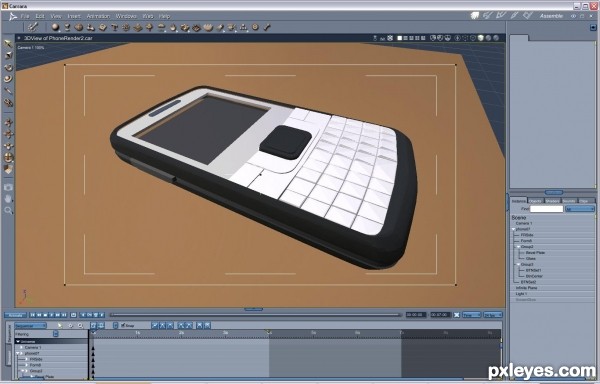This screenshot has height=384, width=600.
Task: Click the current time 00:00:00 field
Action: click(416, 315)
